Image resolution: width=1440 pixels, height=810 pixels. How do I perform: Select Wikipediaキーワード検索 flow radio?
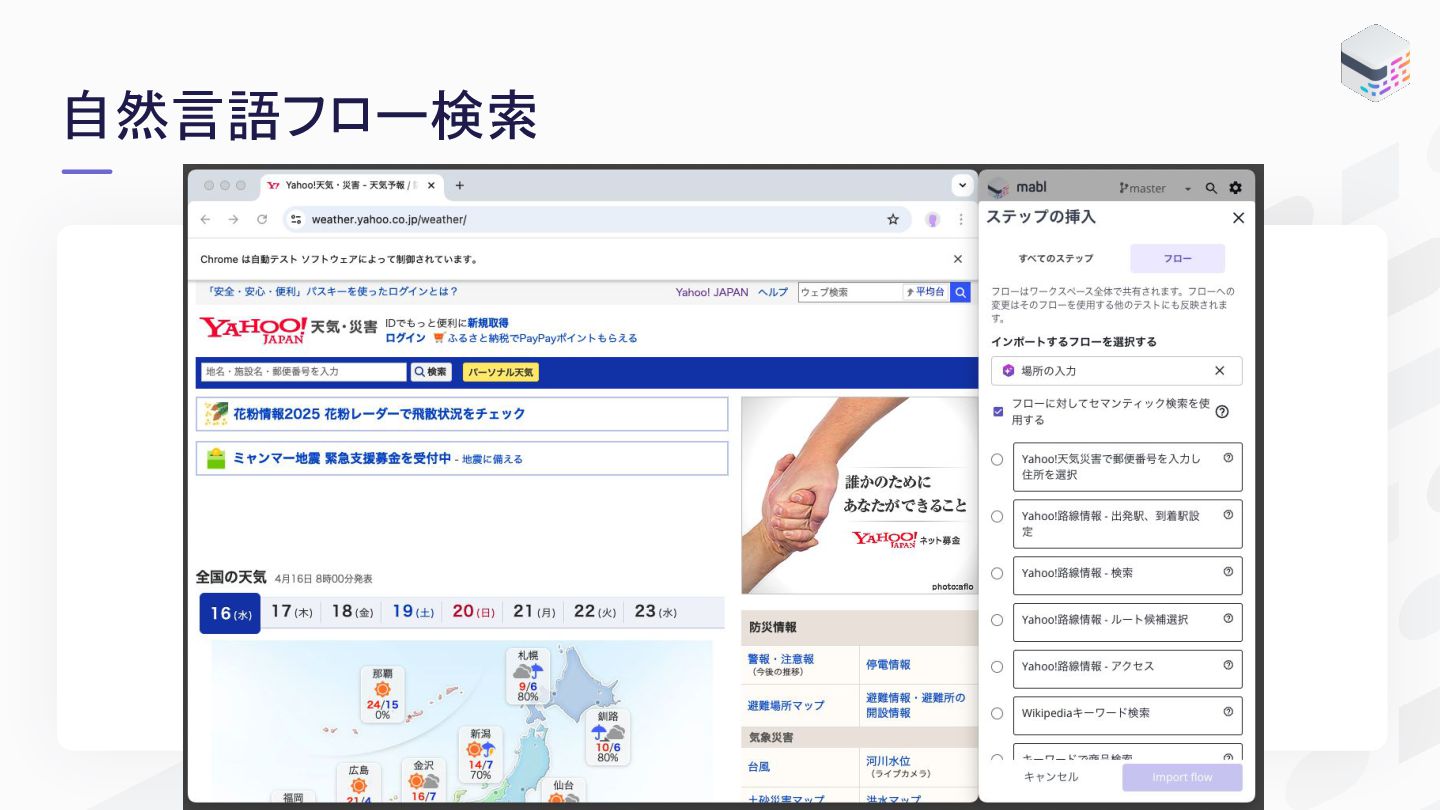pyautogui.click(x=997, y=714)
